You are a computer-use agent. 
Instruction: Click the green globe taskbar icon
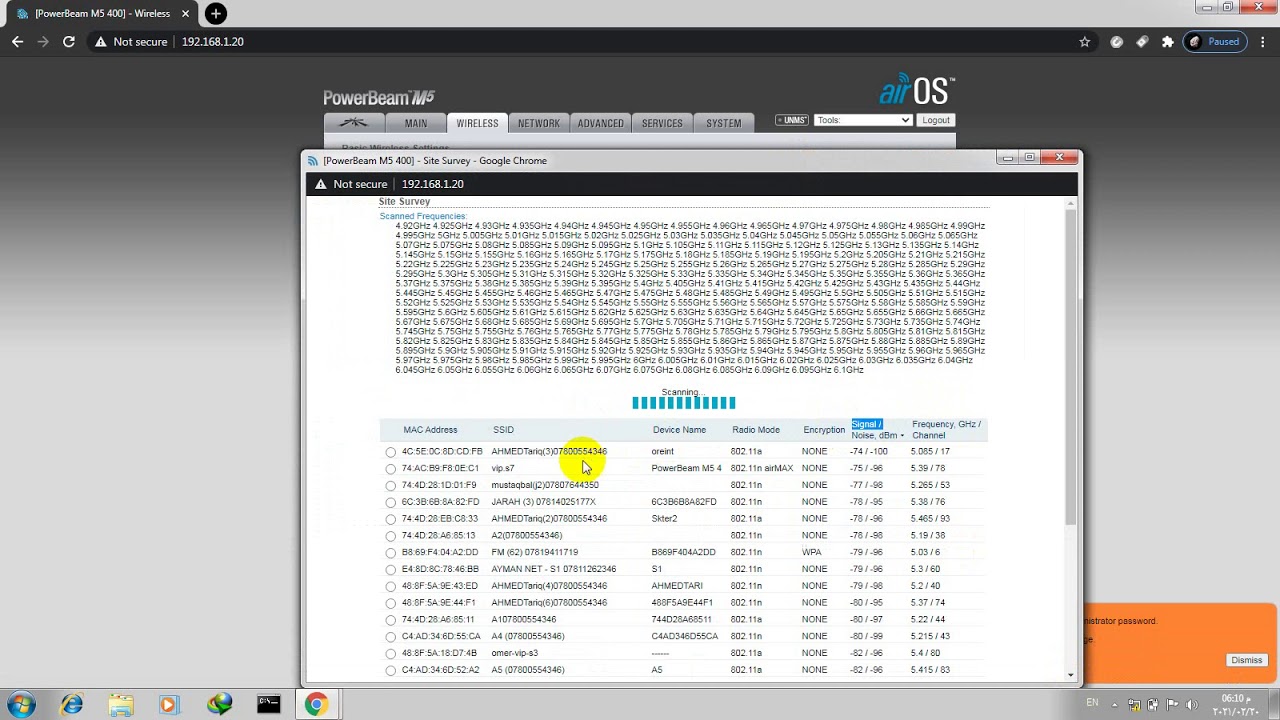(x=219, y=705)
